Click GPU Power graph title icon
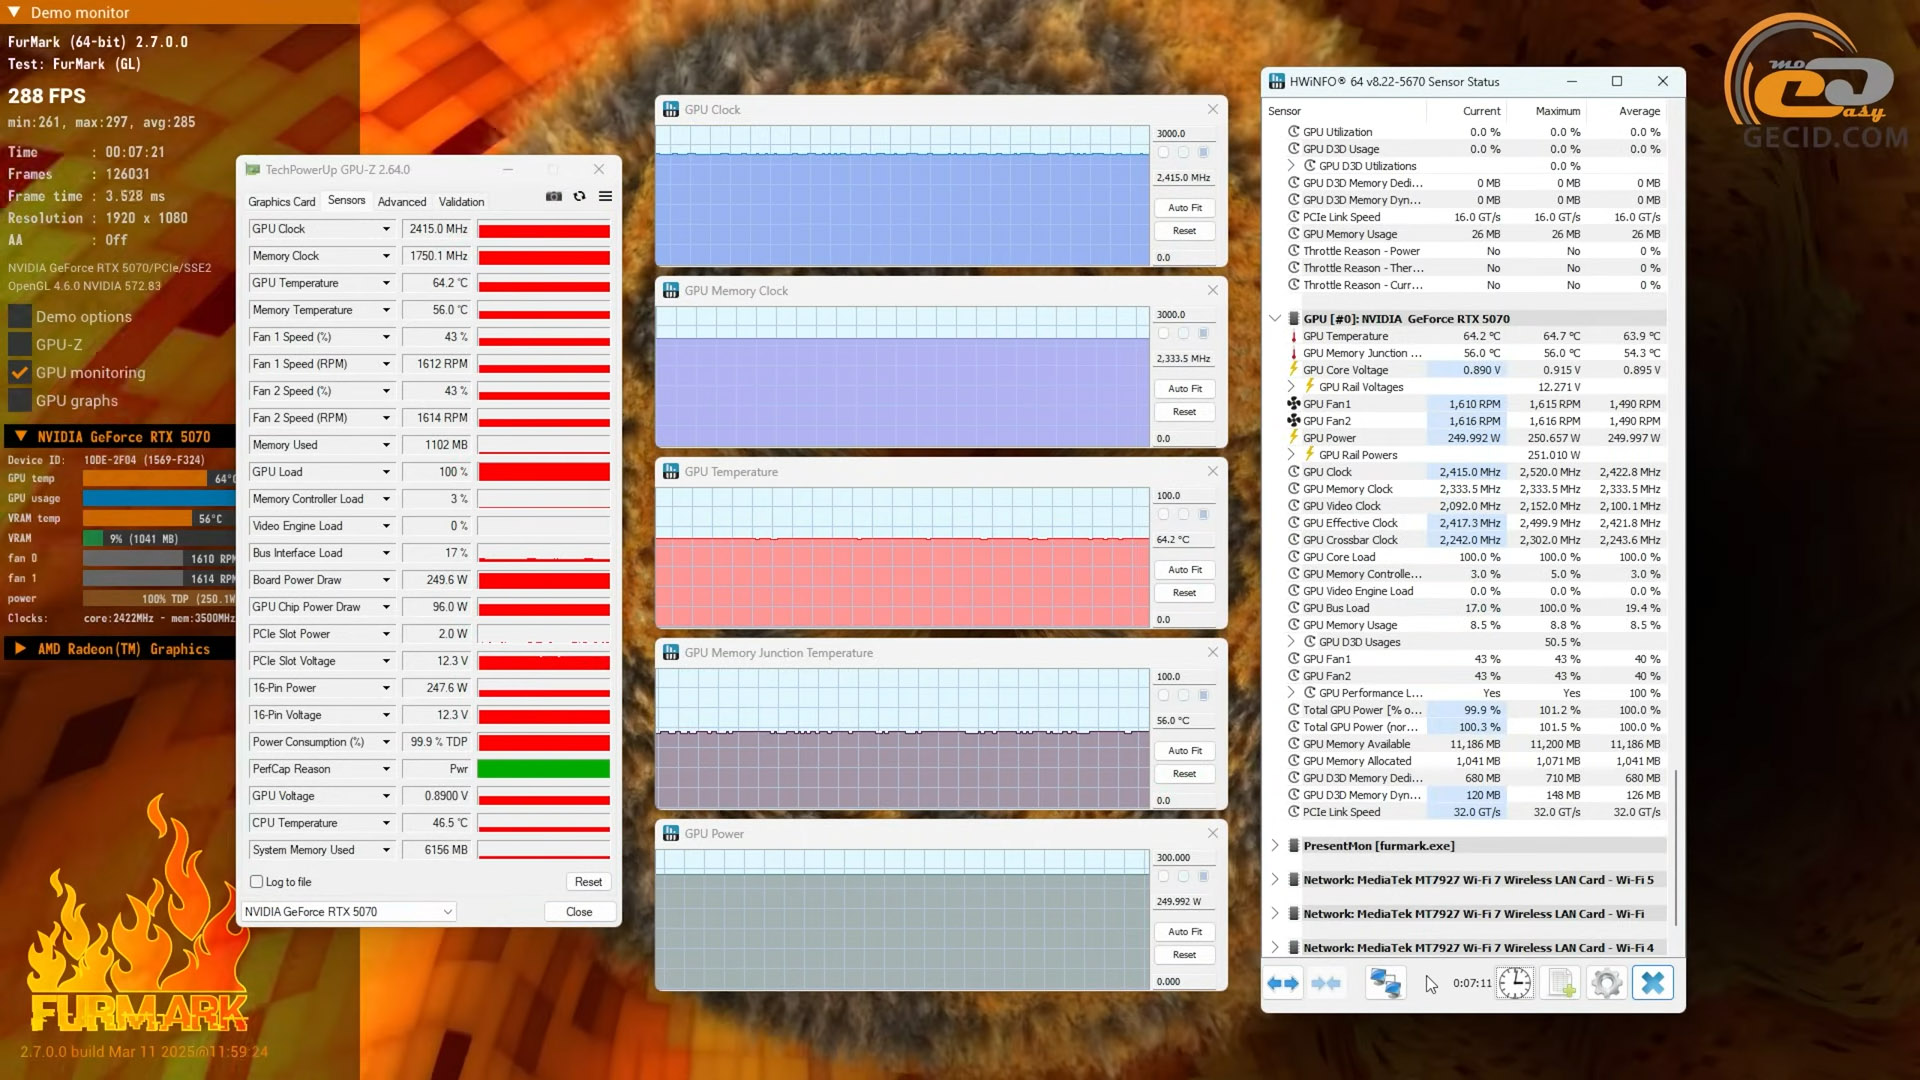The width and height of the screenshot is (1920, 1080). point(671,833)
